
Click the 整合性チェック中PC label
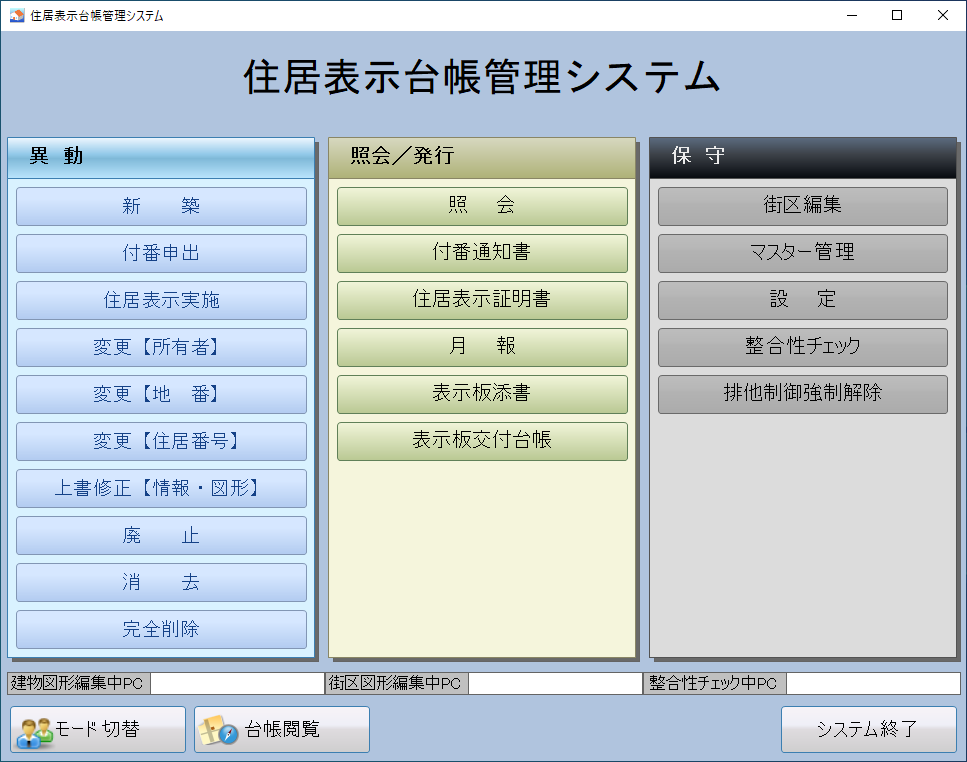714,683
